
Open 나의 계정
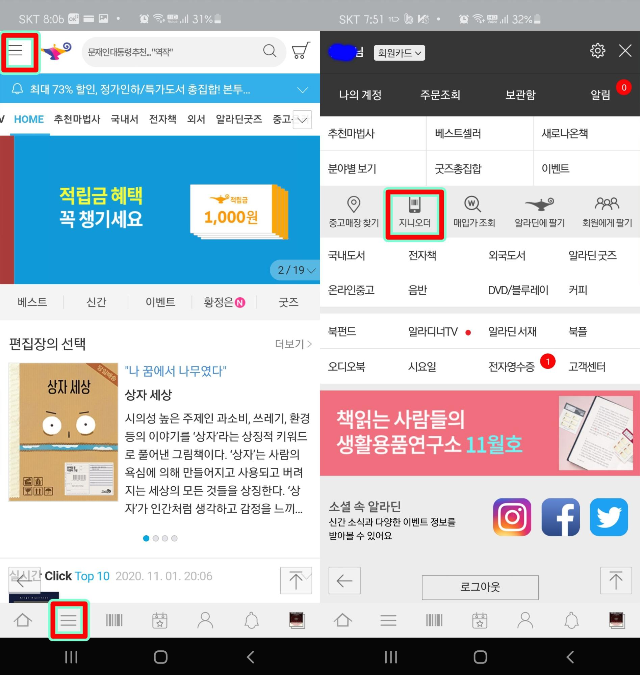coord(360,95)
